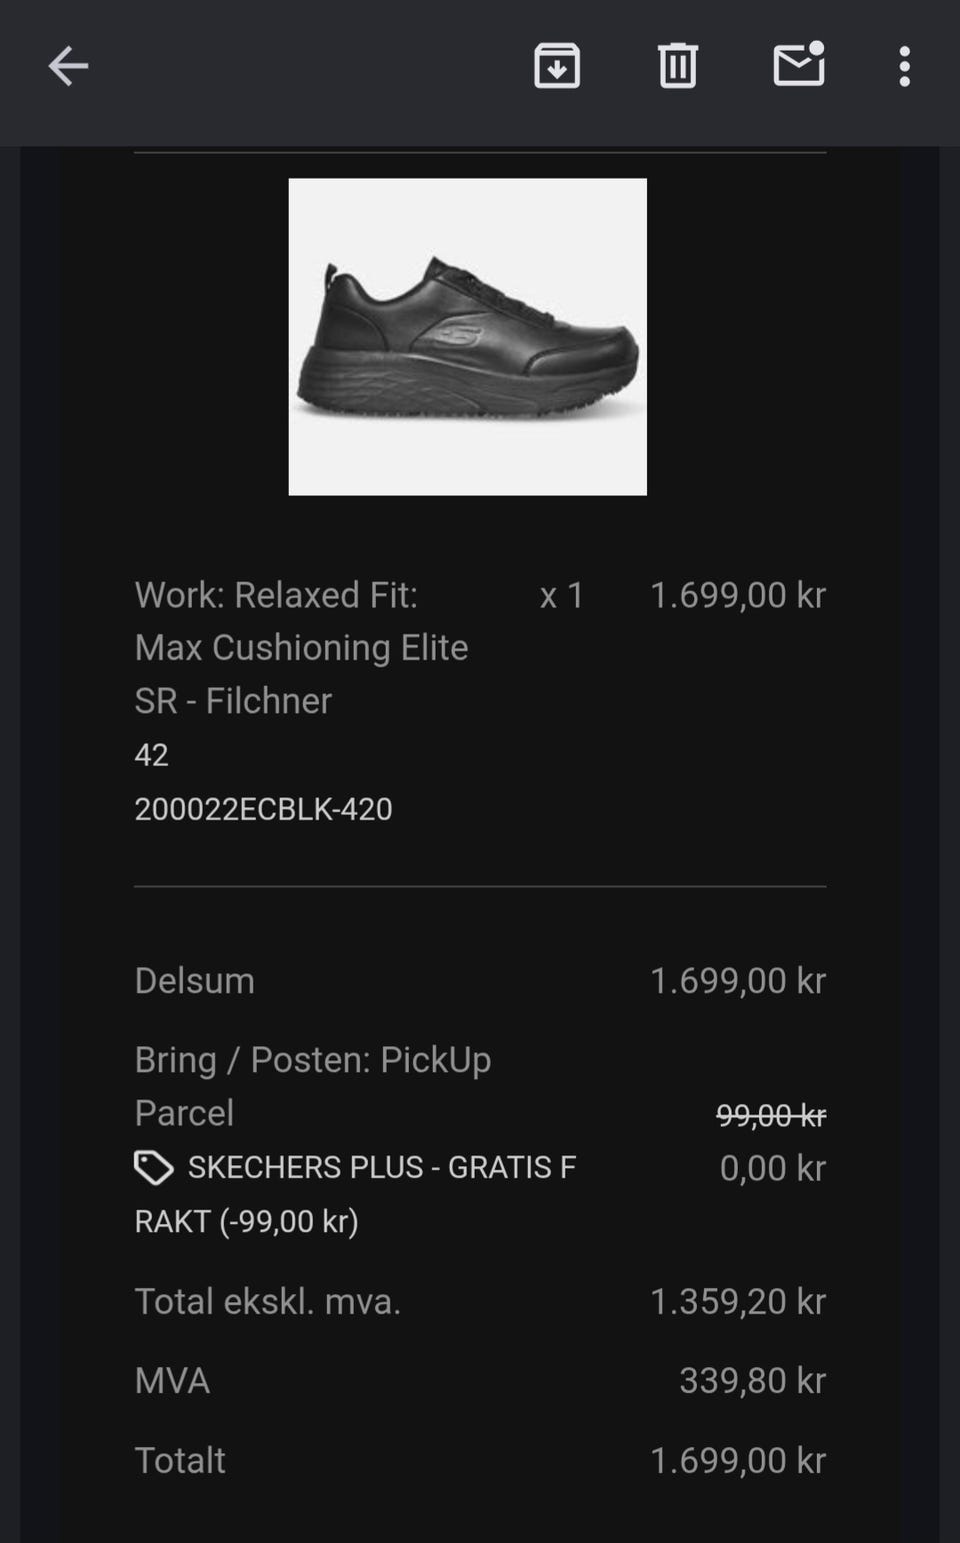The width and height of the screenshot is (960, 1543).
Task: Open the three-dot overflow menu
Action: pos(904,67)
